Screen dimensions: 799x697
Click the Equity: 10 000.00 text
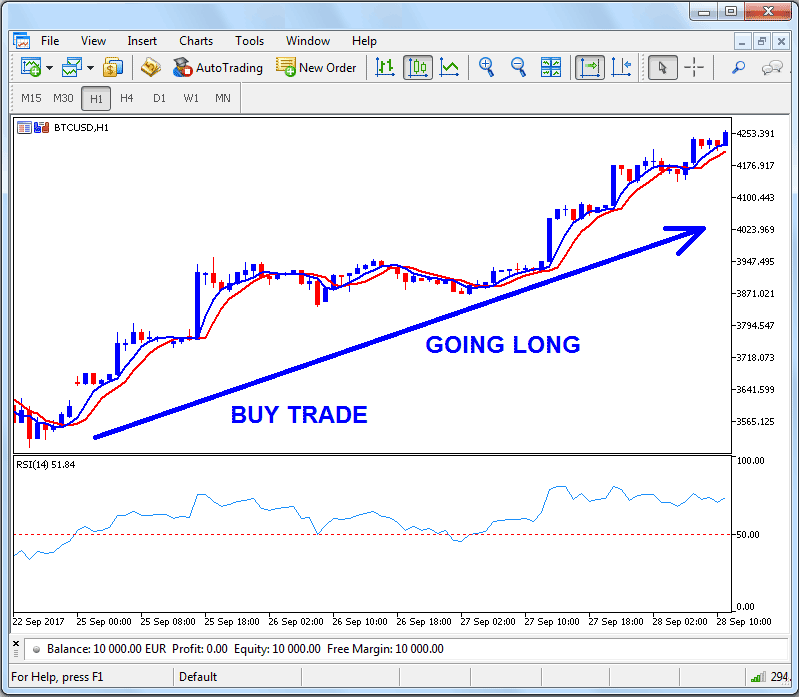pyautogui.click(x=277, y=649)
